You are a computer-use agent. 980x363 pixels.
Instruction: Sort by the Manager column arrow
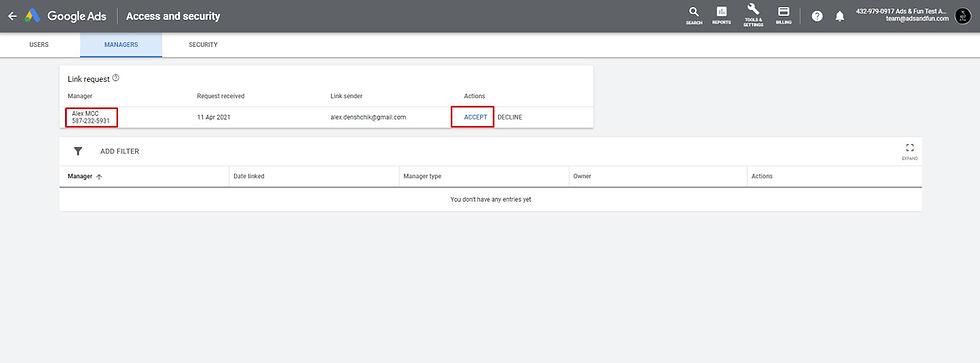click(x=99, y=177)
